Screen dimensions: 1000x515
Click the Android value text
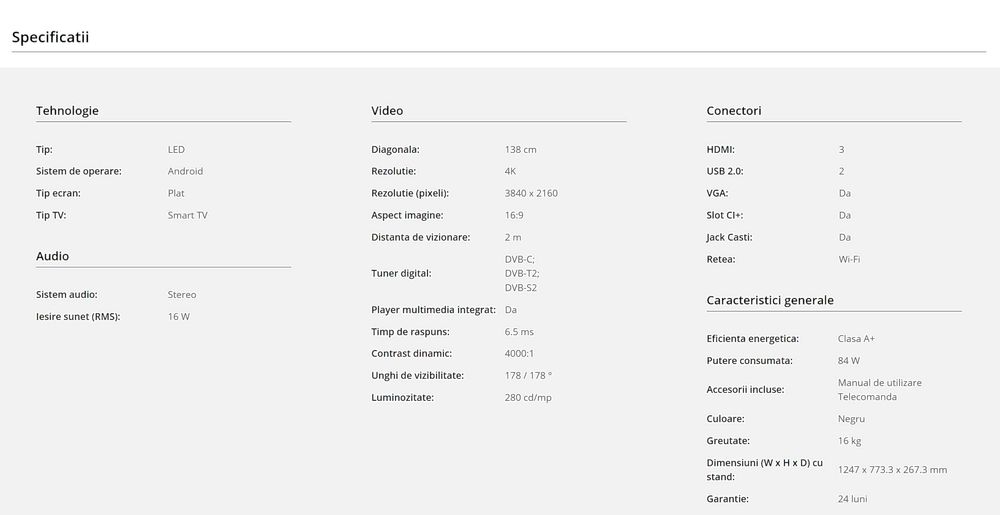185,171
